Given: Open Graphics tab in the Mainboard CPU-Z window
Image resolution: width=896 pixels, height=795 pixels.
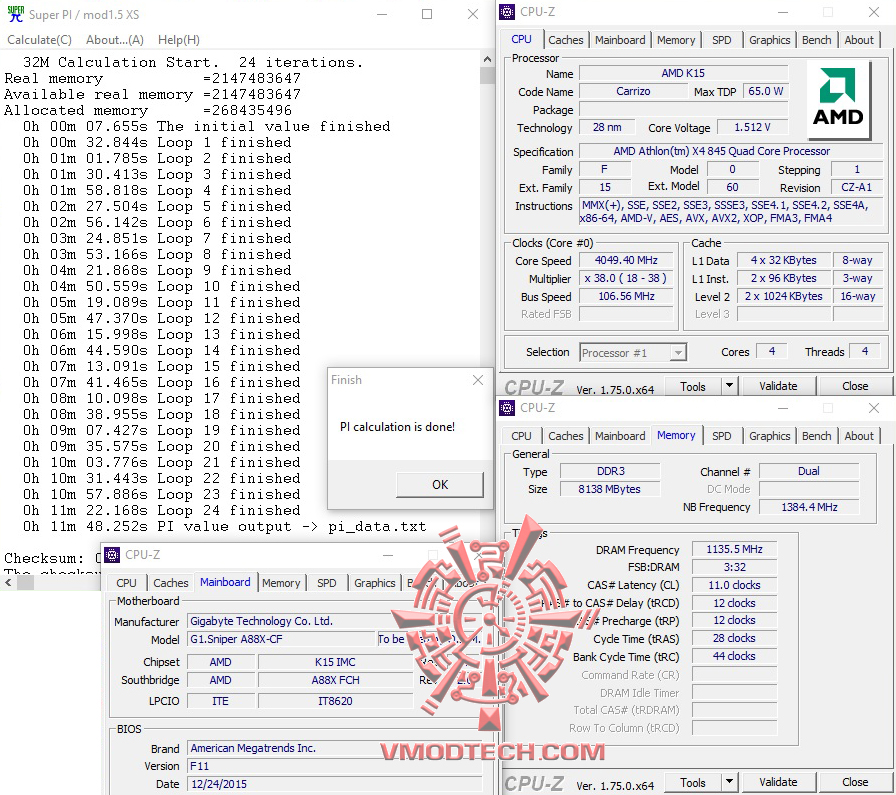Looking at the screenshot, I should click(x=374, y=583).
